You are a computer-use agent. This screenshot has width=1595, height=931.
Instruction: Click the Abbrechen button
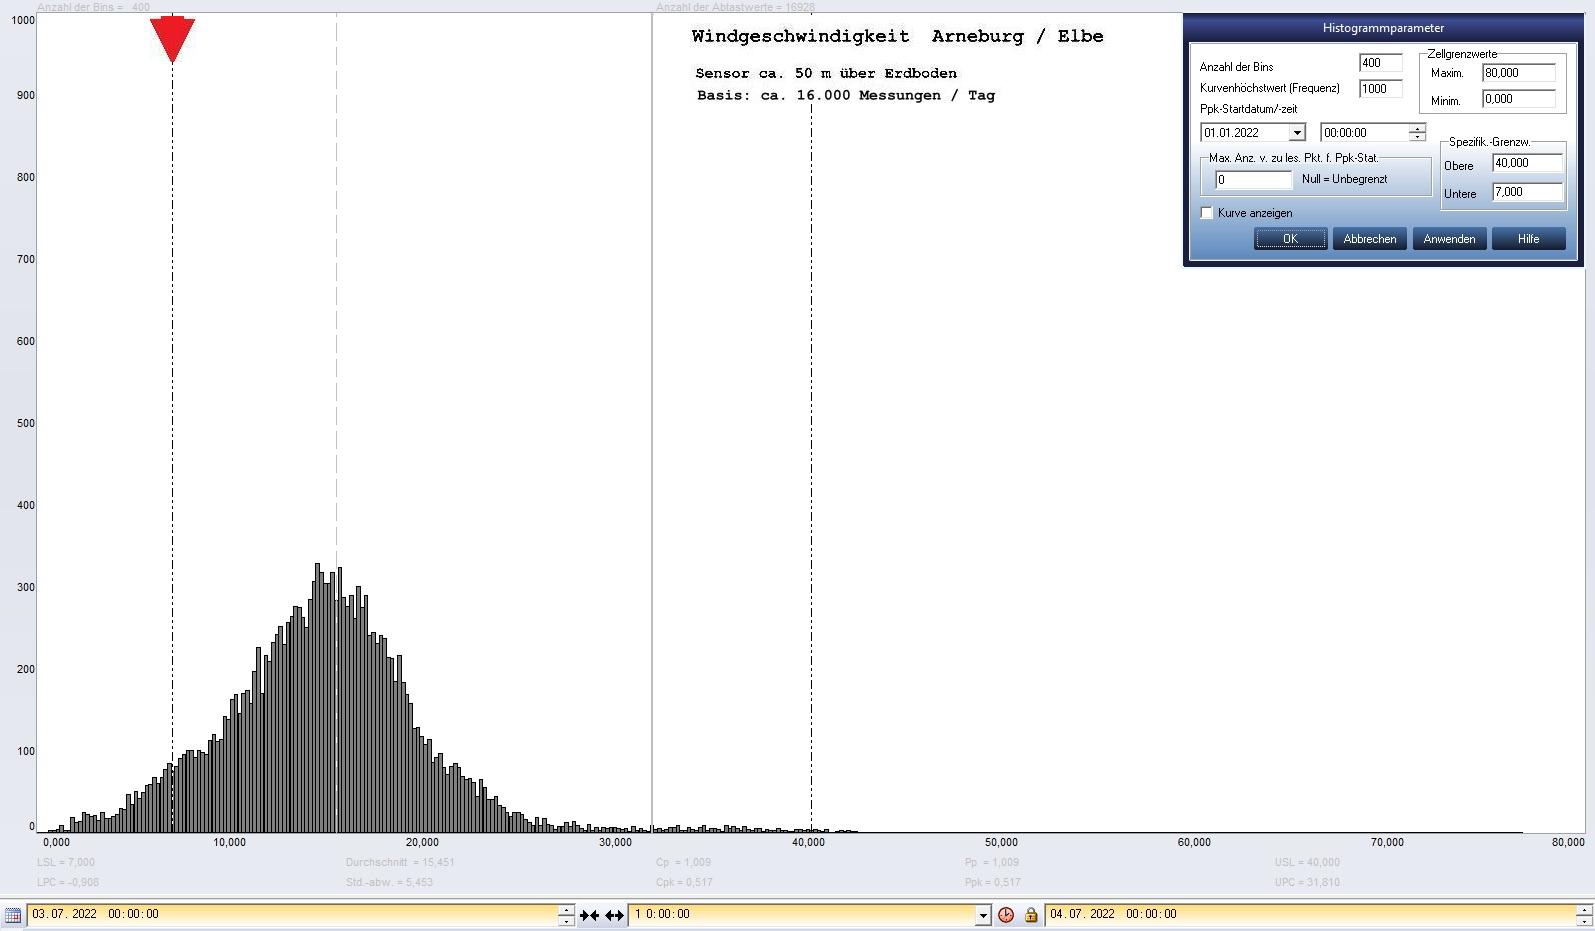(1369, 239)
